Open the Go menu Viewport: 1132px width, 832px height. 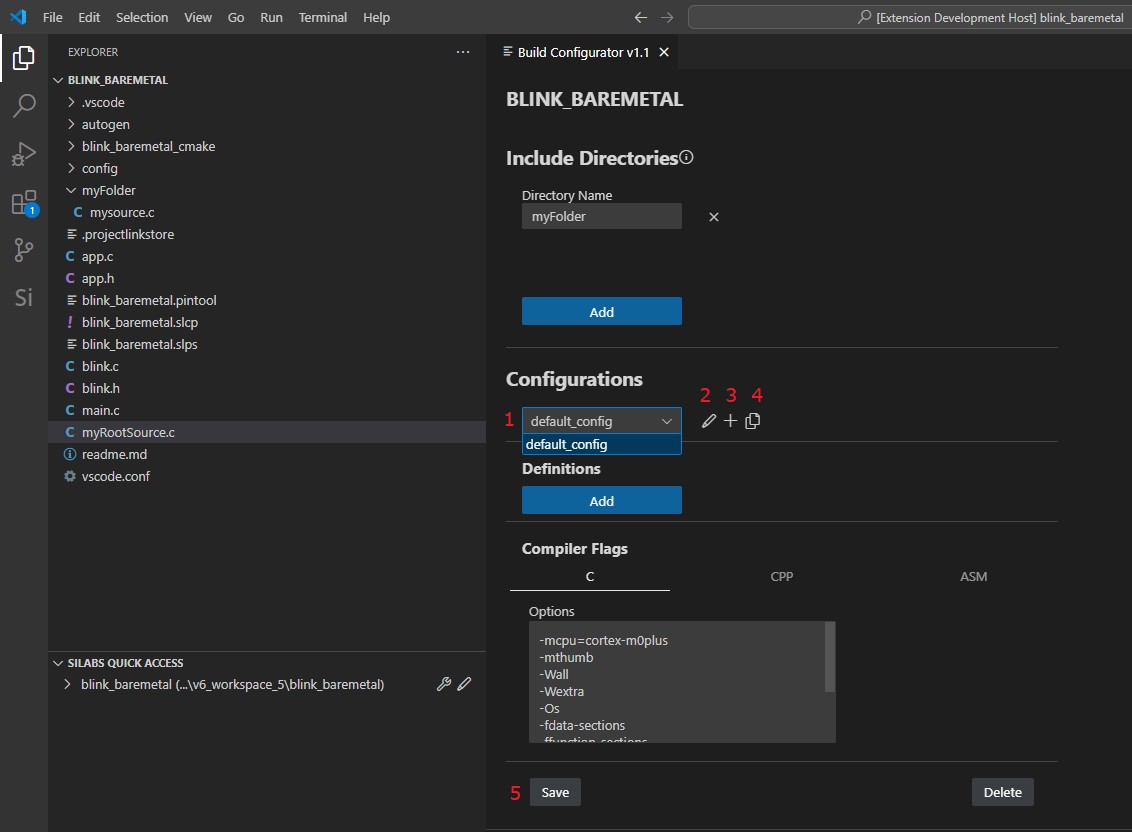(x=236, y=17)
